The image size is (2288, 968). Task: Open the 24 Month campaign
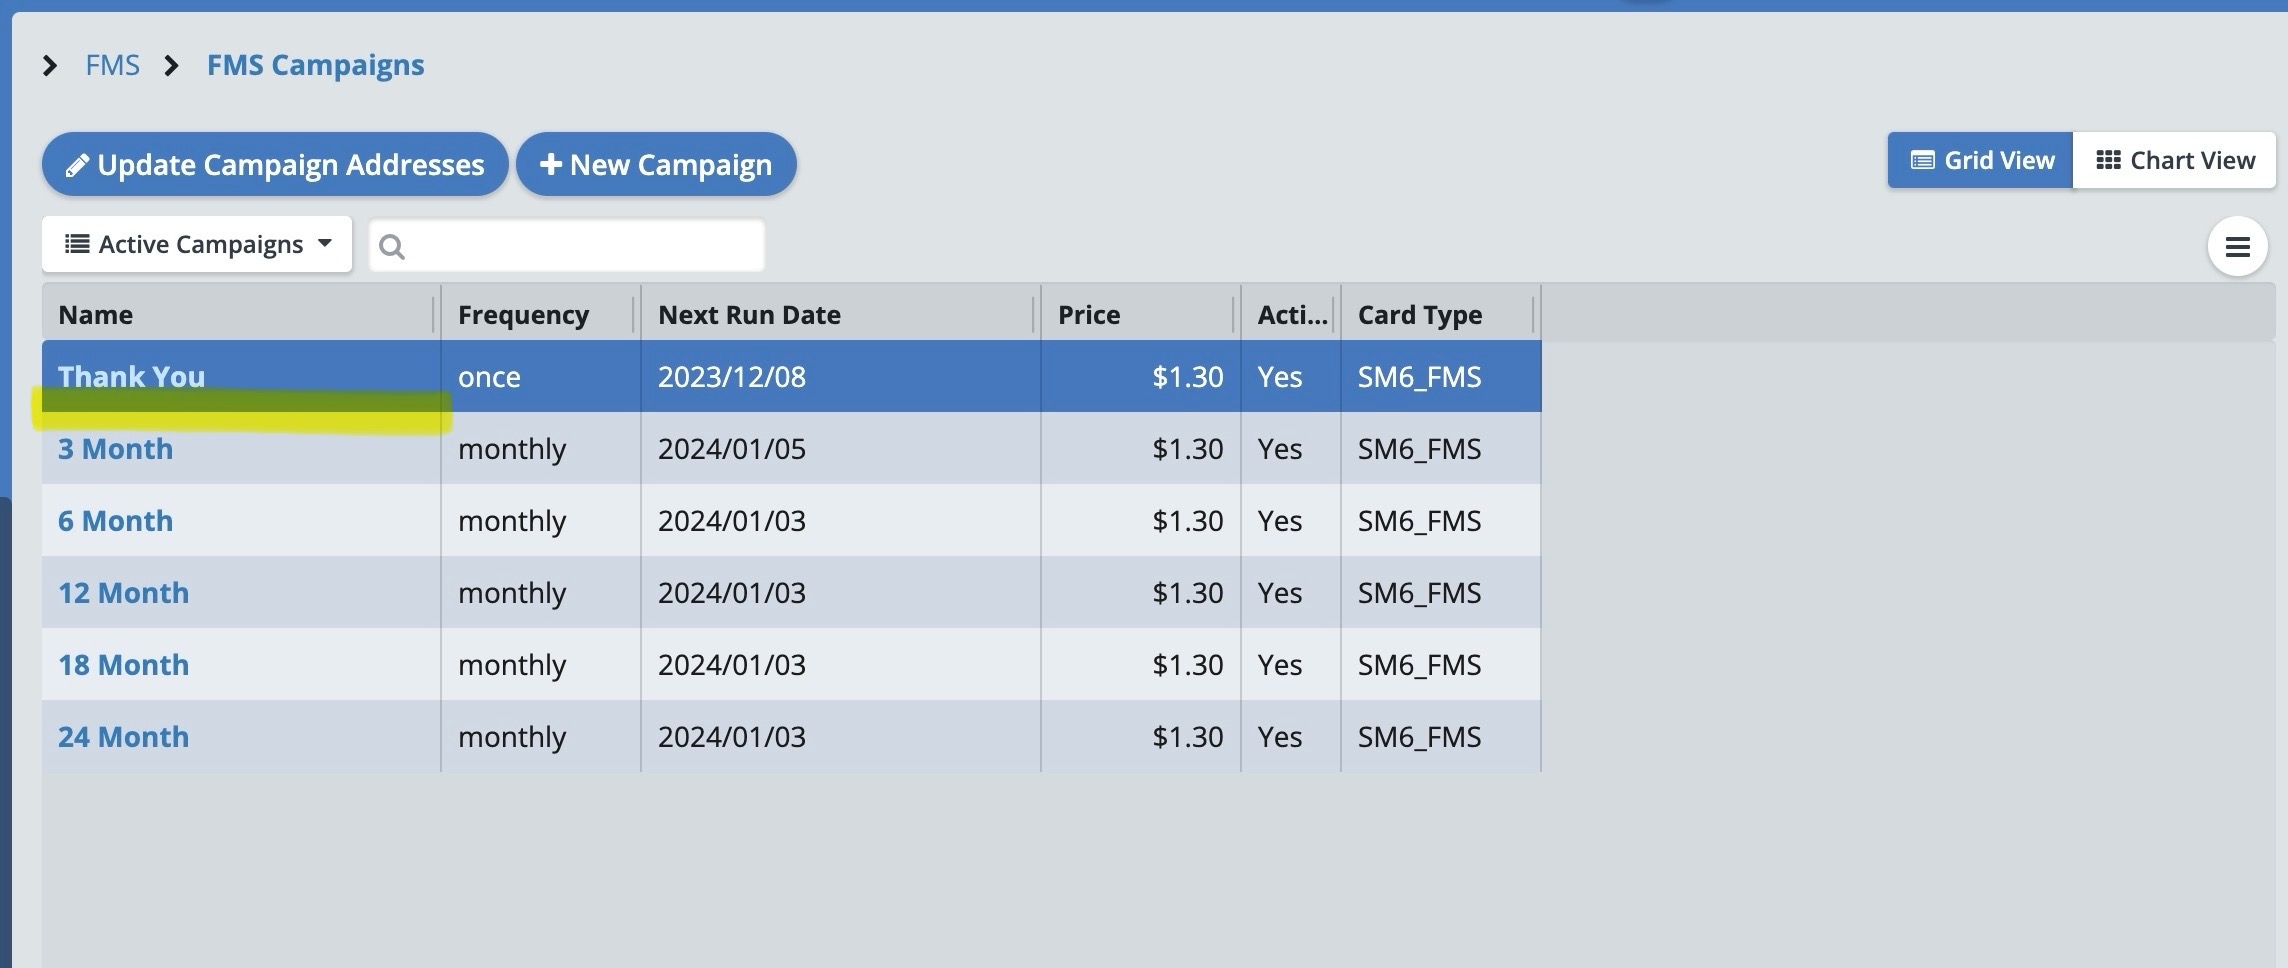pos(123,737)
